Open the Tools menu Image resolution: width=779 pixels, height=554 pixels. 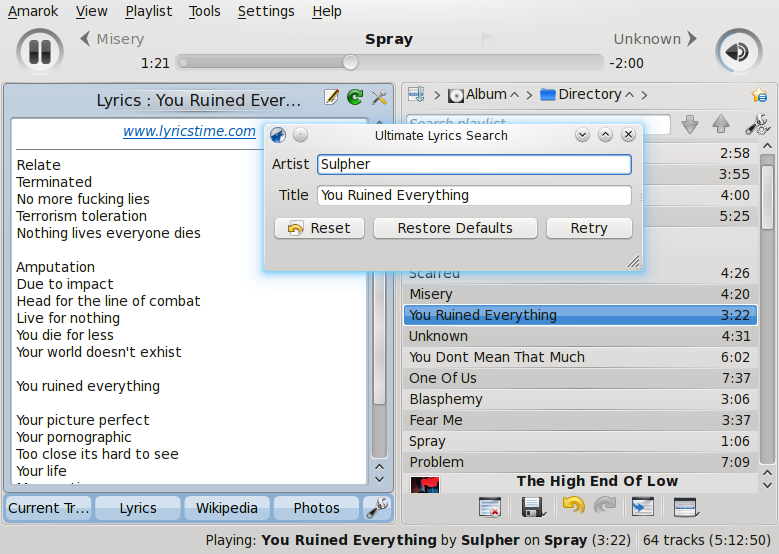click(x=204, y=11)
